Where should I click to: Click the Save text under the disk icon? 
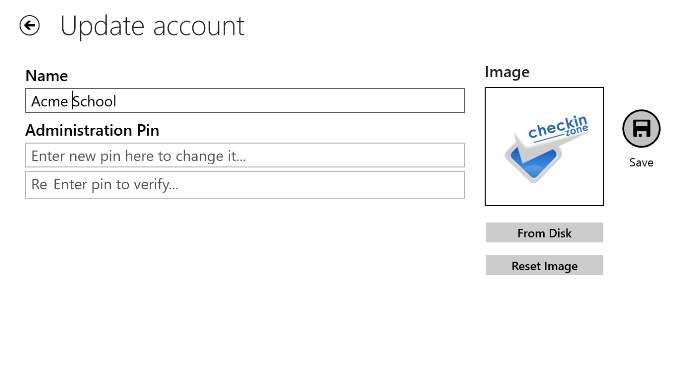pos(641,163)
